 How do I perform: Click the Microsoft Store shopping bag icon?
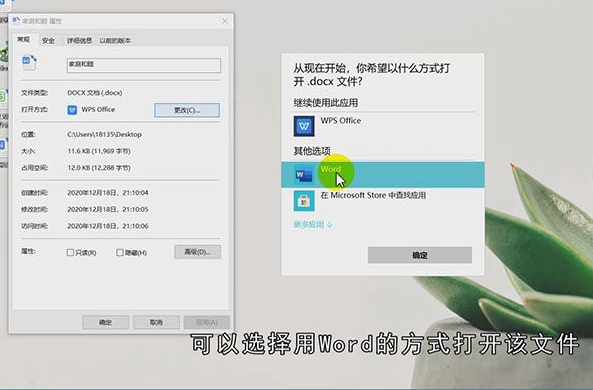point(304,200)
